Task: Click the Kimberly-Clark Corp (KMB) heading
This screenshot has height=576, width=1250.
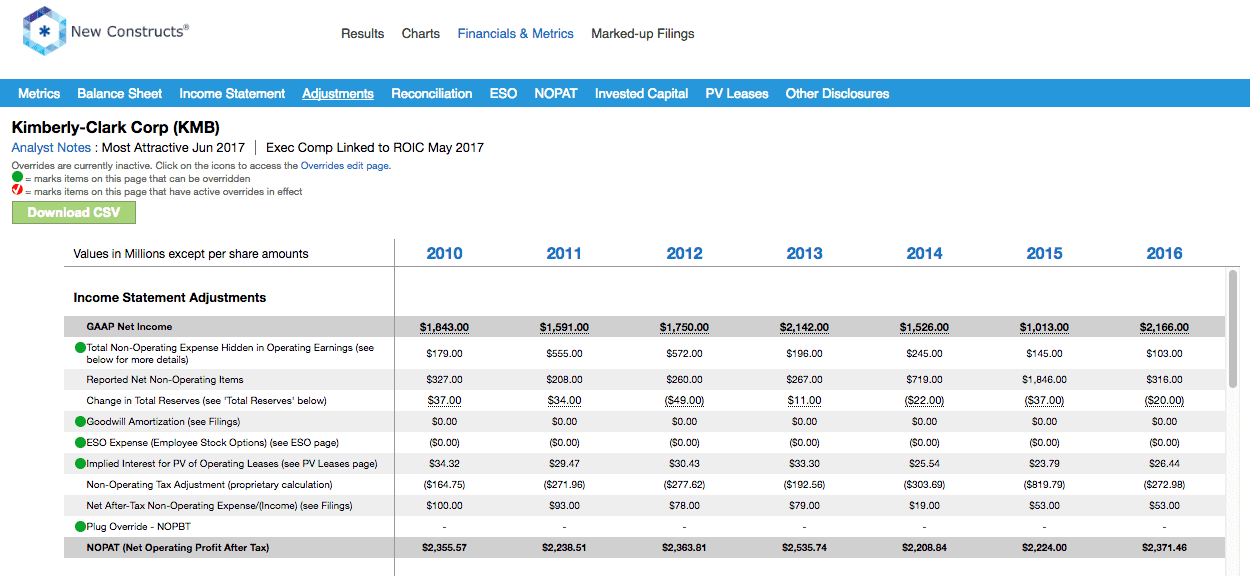Action: click(x=116, y=128)
